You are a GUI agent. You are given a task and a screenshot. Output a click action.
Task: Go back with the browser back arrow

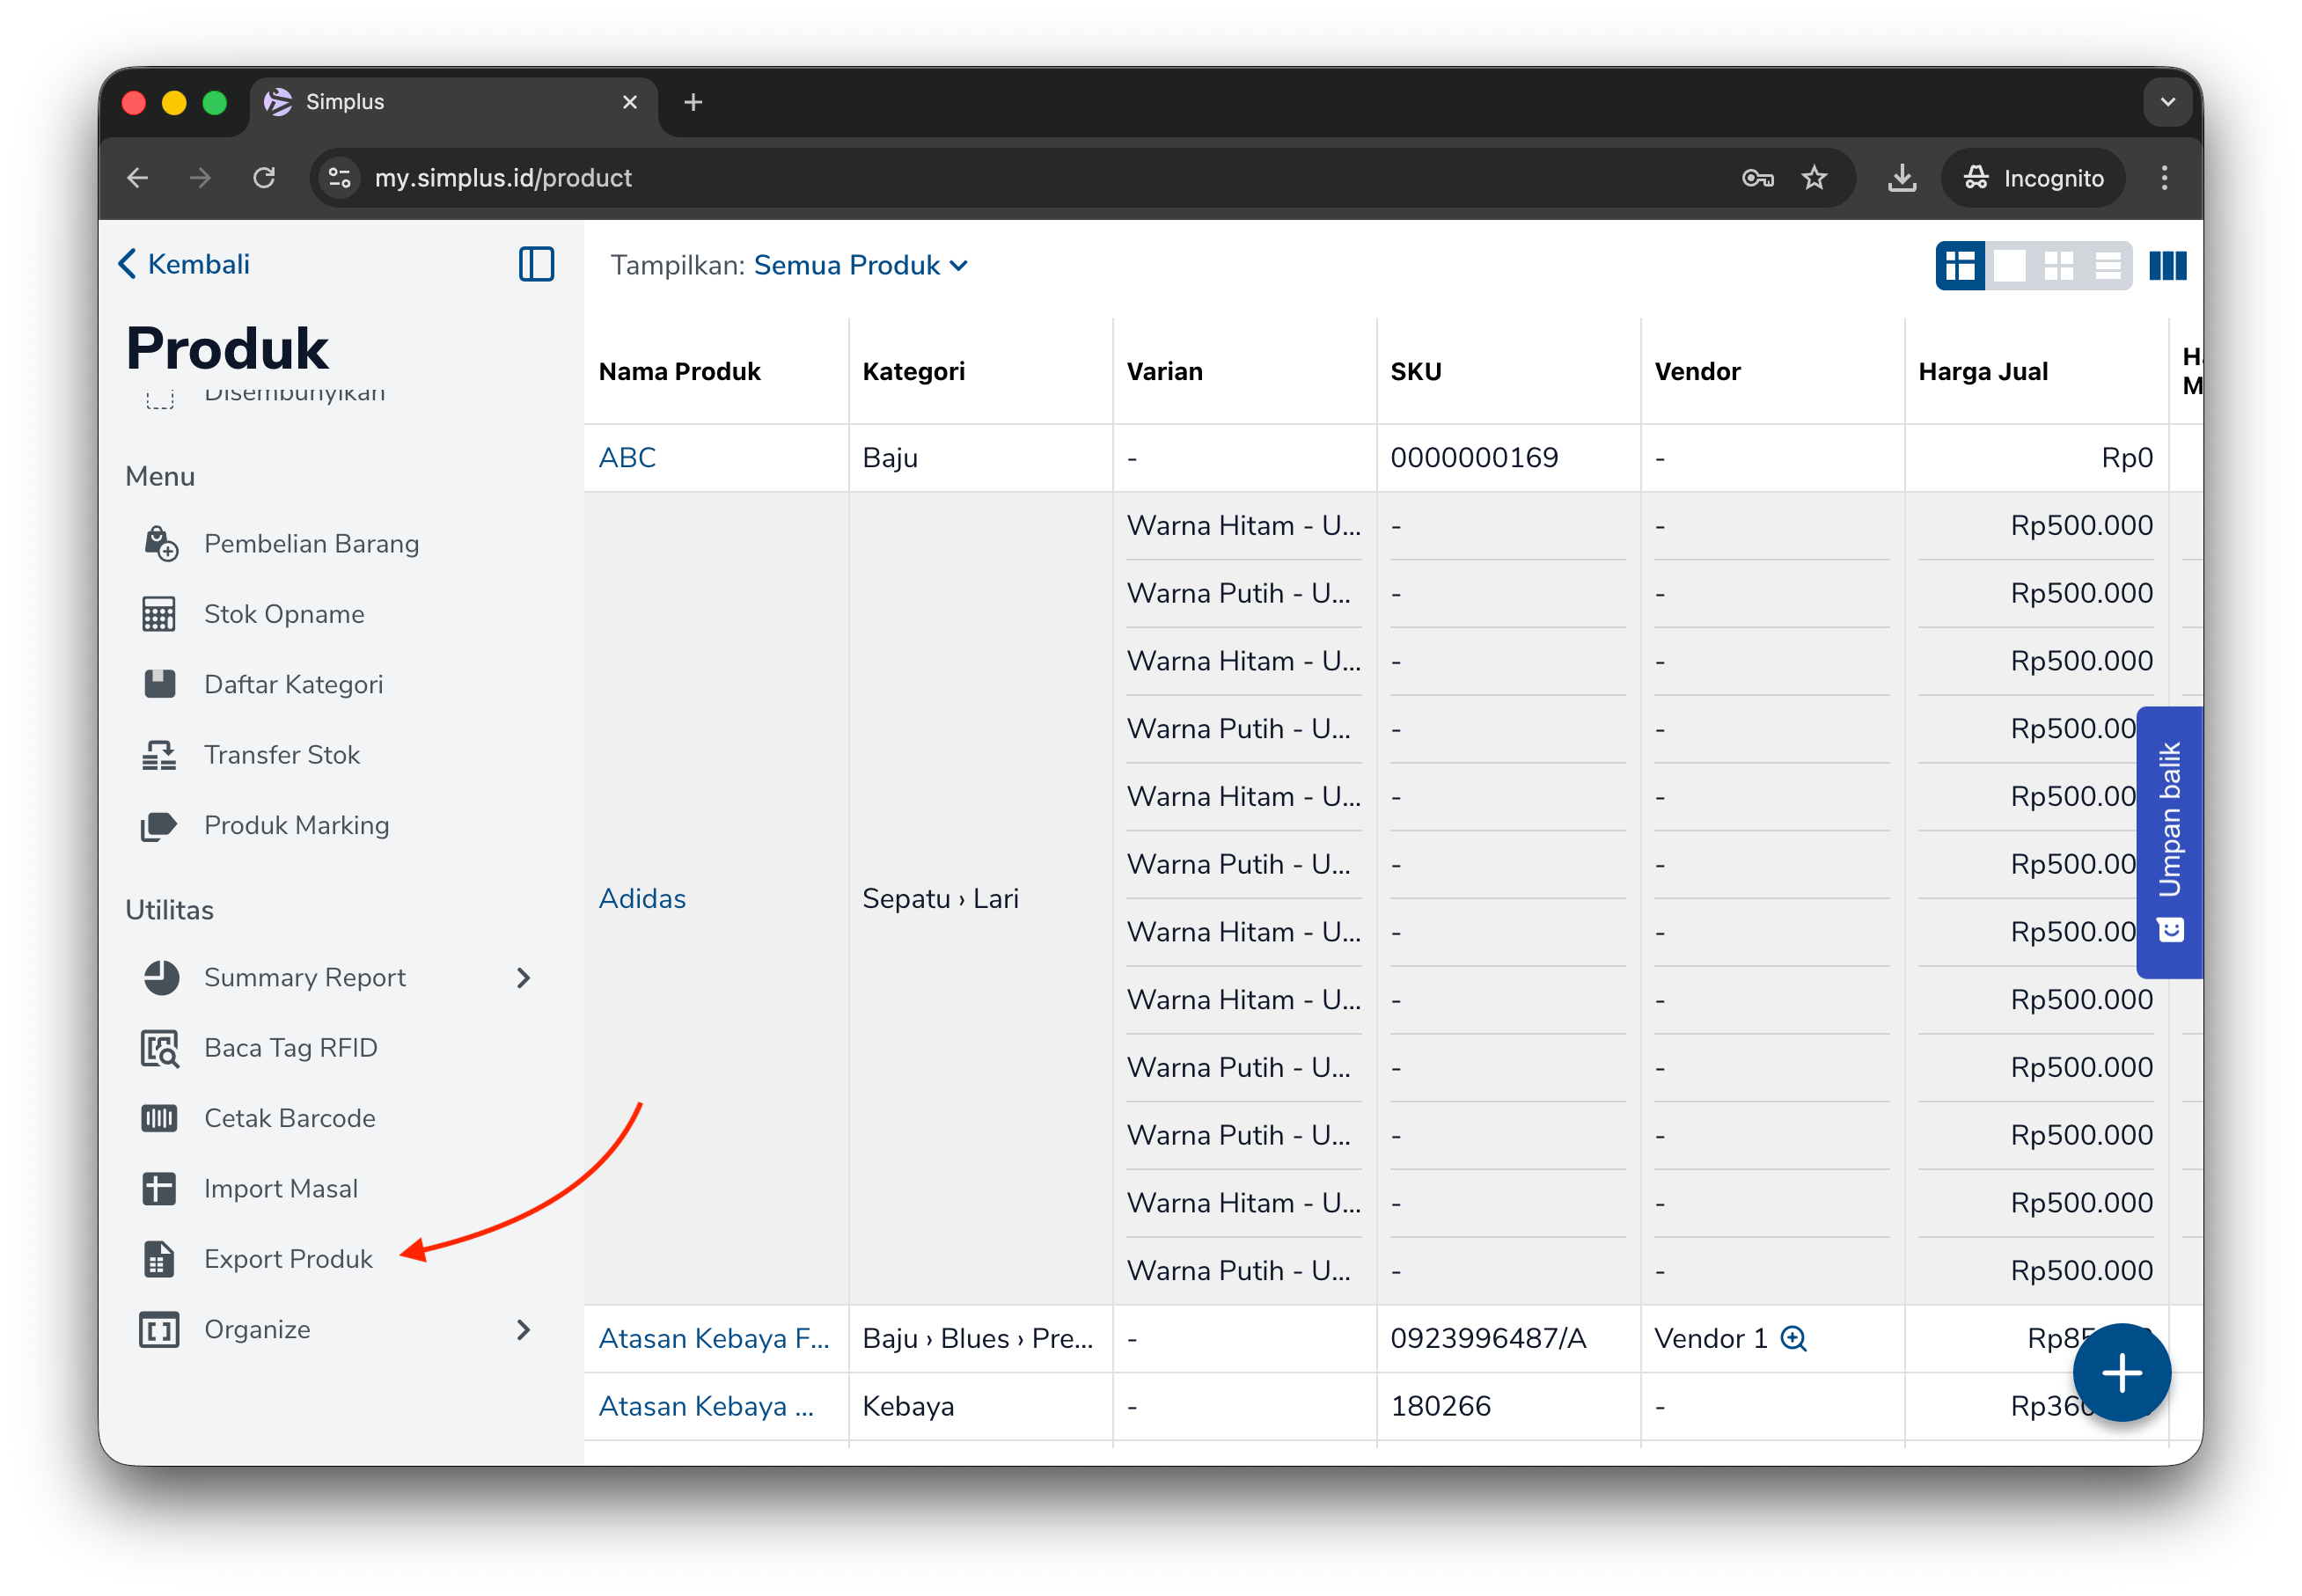(138, 178)
